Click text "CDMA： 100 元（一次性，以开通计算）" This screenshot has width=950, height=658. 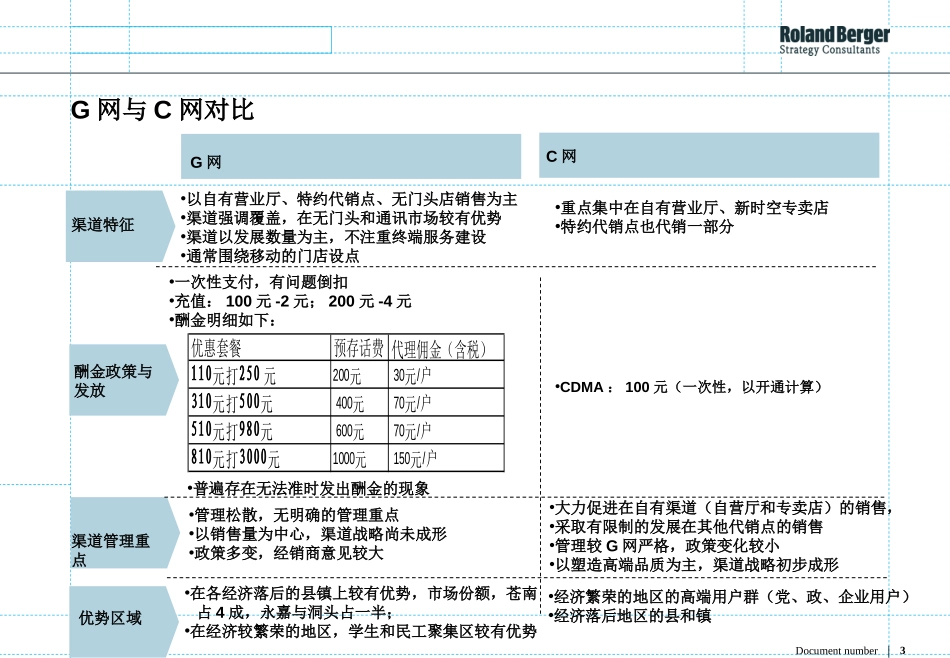click(x=691, y=387)
